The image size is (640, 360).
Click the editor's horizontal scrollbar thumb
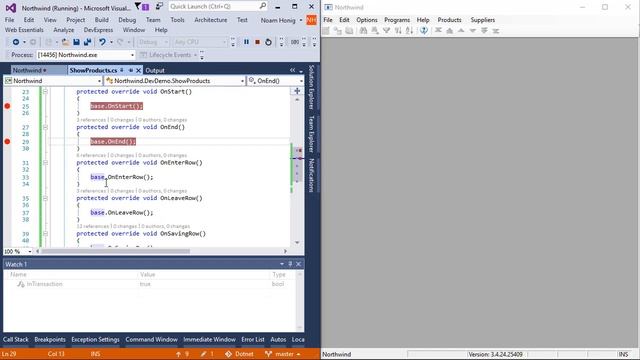[115, 251]
